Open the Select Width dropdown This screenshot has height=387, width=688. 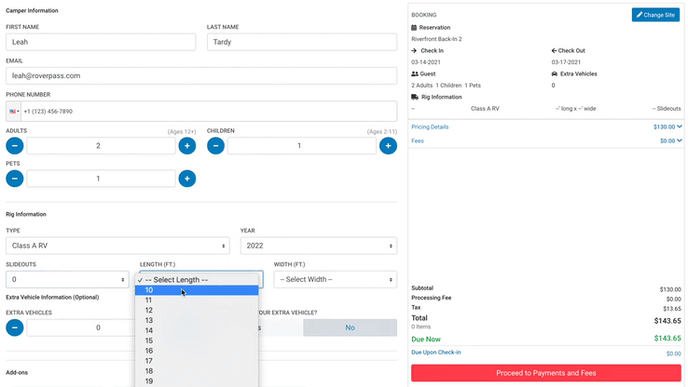[335, 280]
